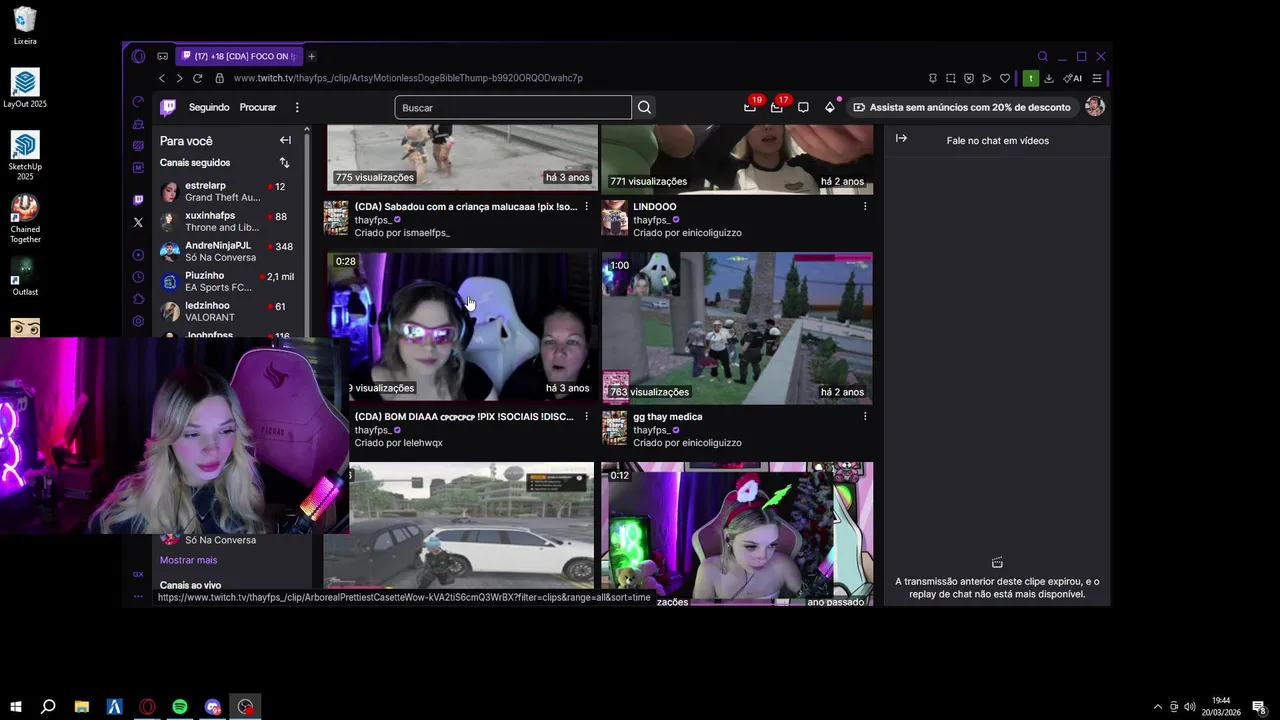Open SketchUp 2025 desktop shortcut
Image resolution: width=1280 pixels, height=720 pixels.
click(x=25, y=156)
